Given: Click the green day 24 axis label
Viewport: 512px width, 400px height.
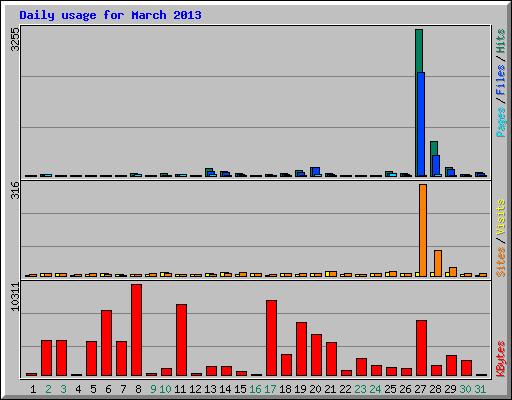Looking at the screenshot, I should [375, 389].
